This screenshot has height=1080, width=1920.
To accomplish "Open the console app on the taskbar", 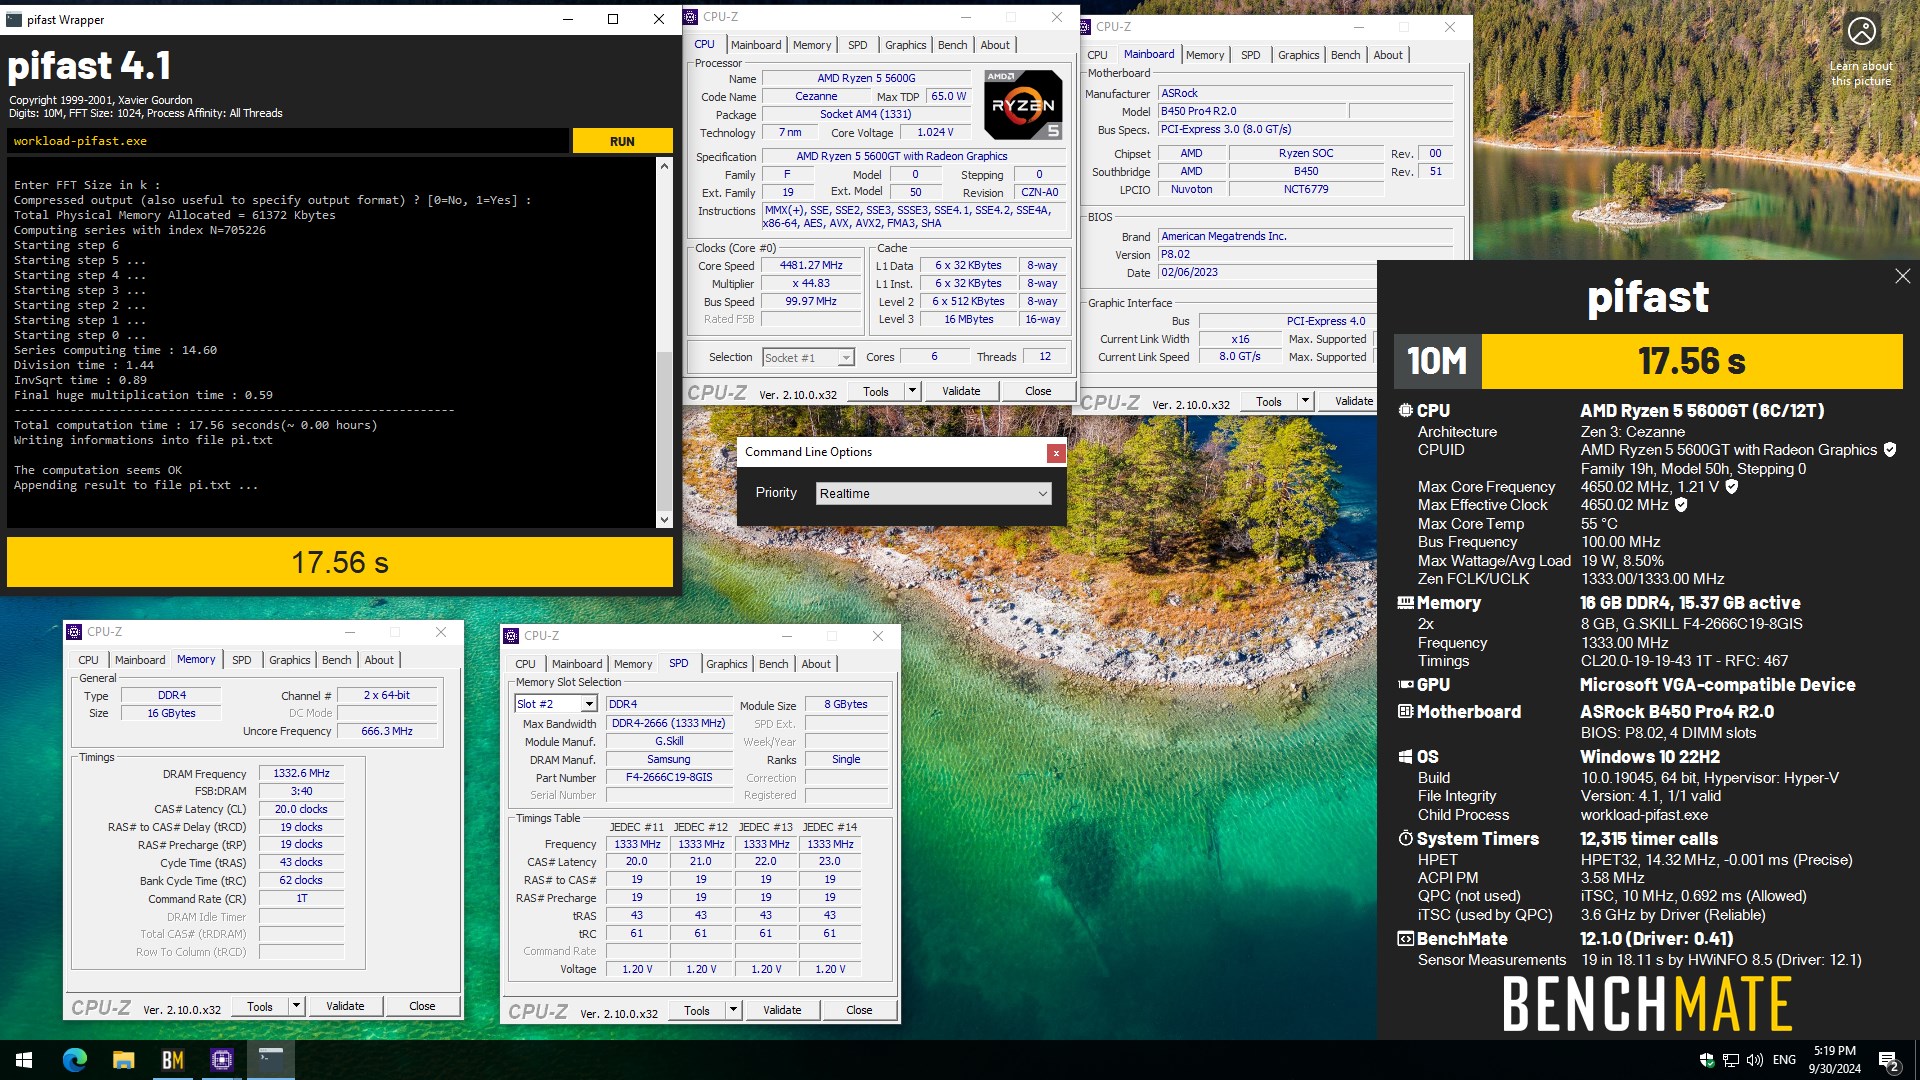I will point(270,1060).
